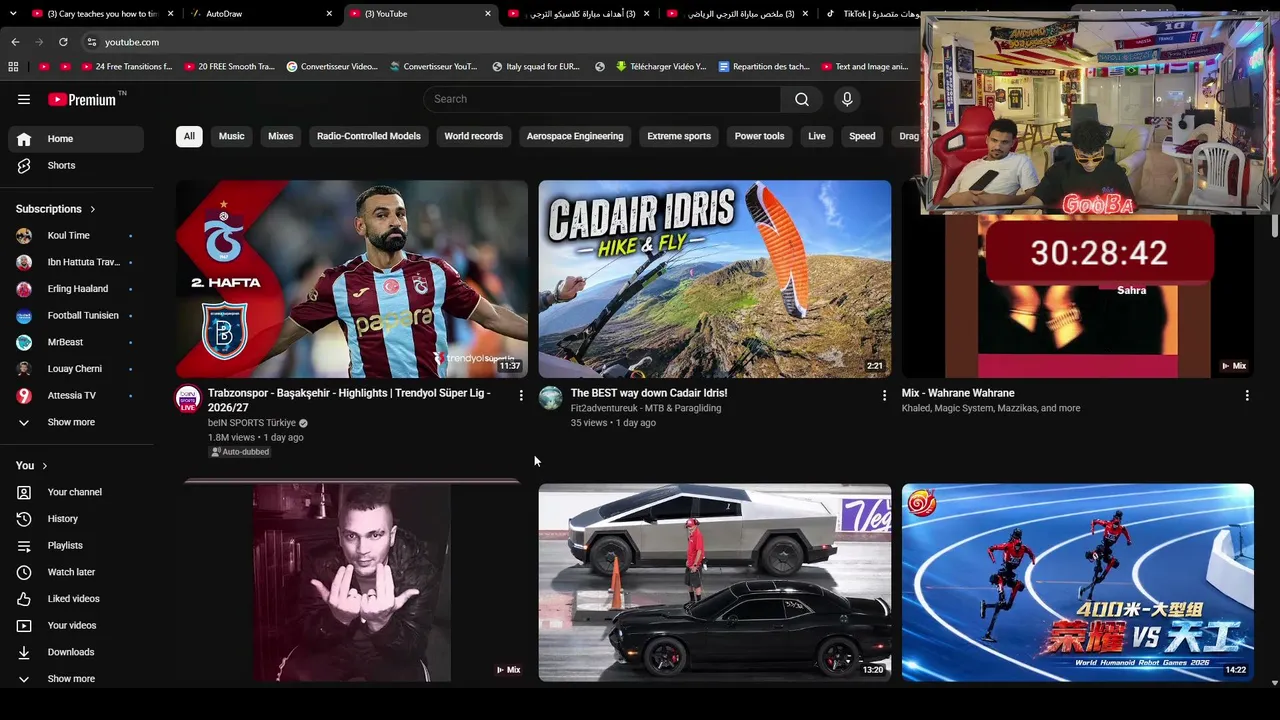
Task: Select the Radio-Controlled Models chip
Action: (x=369, y=136)
